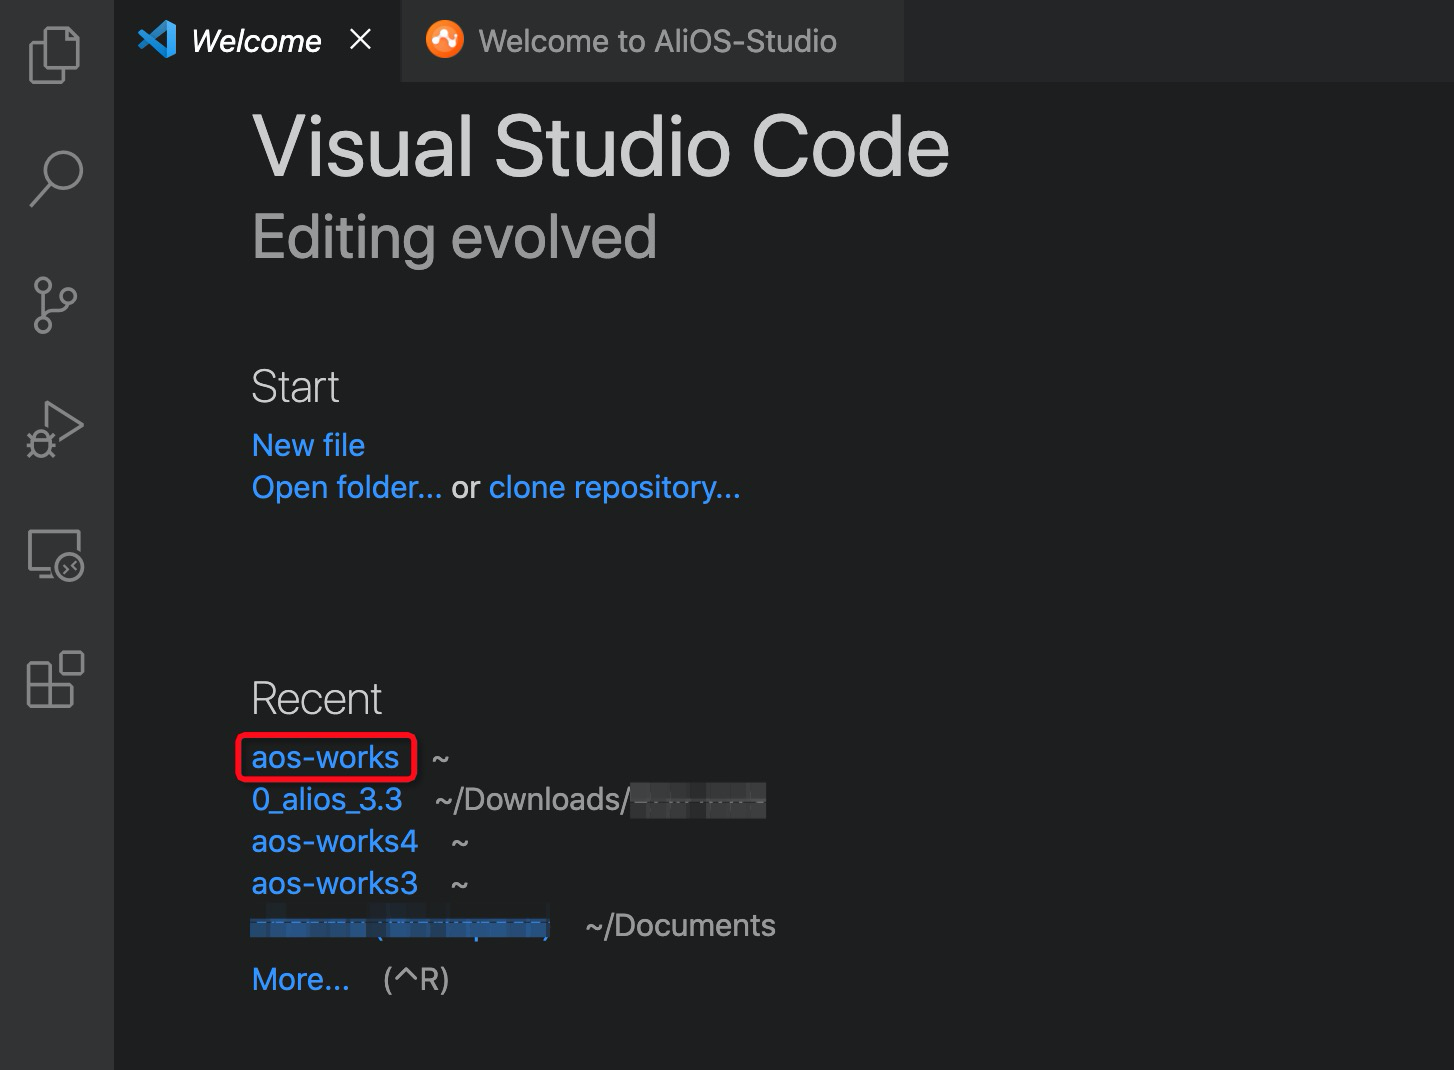The height and width of the screenshot is (1070, 1454).
Task: Show the Source Control panel
Action: pos(55,304)
